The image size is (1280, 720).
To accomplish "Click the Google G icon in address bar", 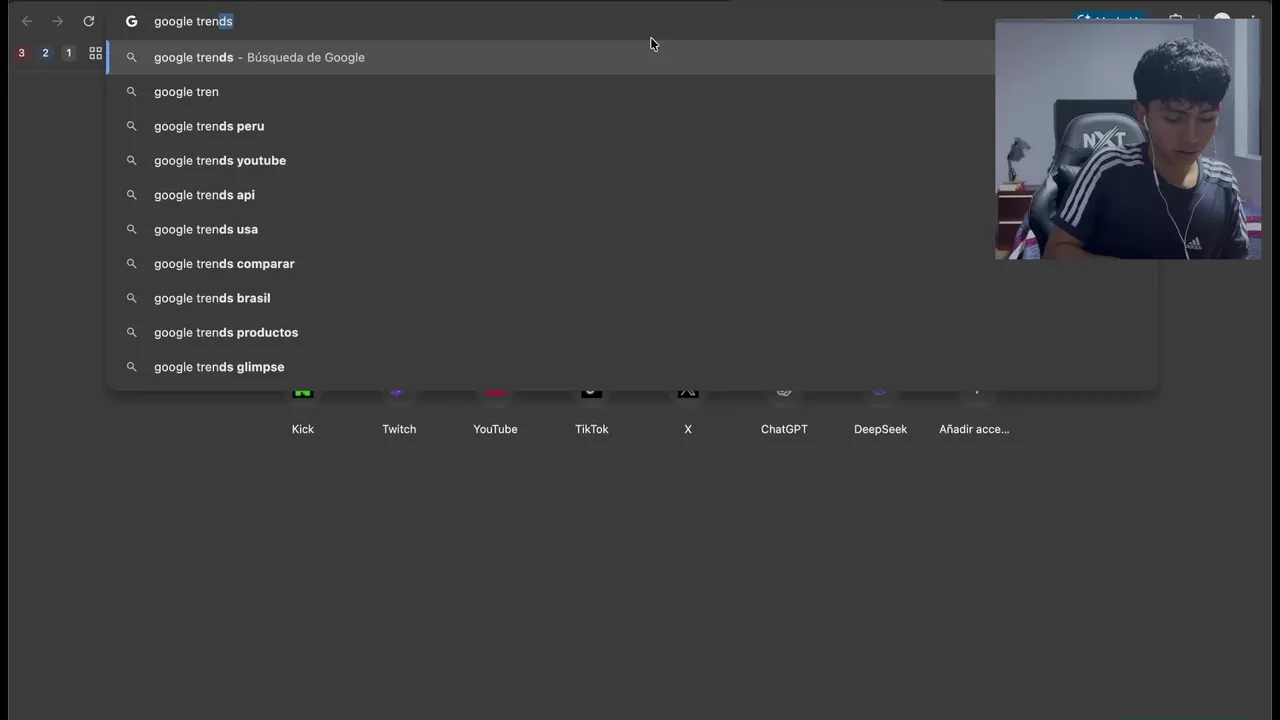I will 131,21.
